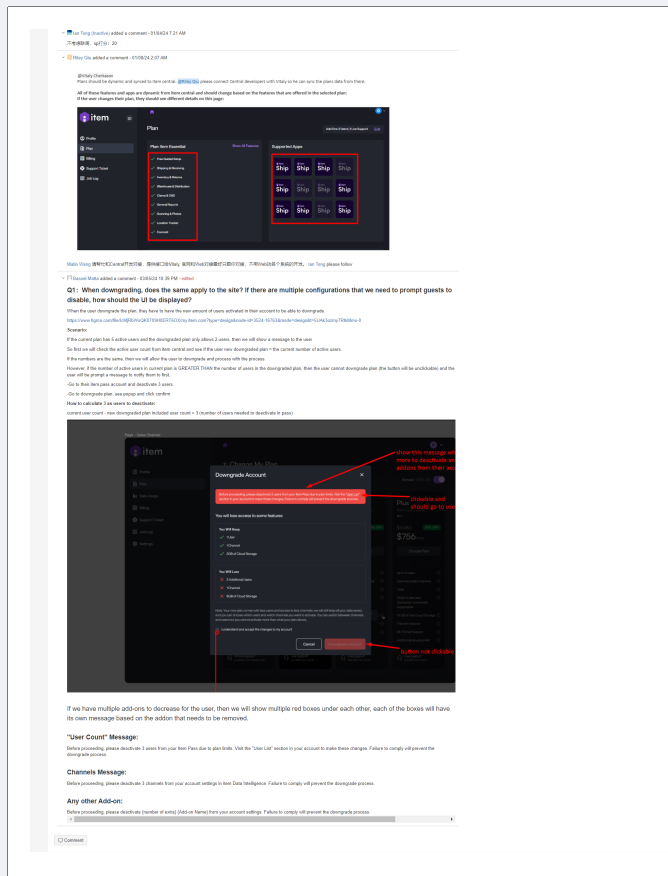
Task: Collapse Riley Qiu's comment from 01/08/24
Action: [63, 57]
